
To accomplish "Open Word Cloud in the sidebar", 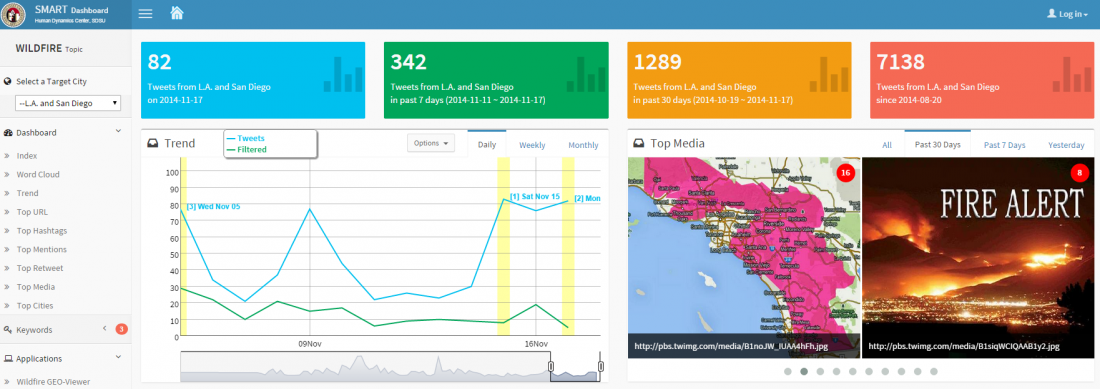I will (38, 175).
